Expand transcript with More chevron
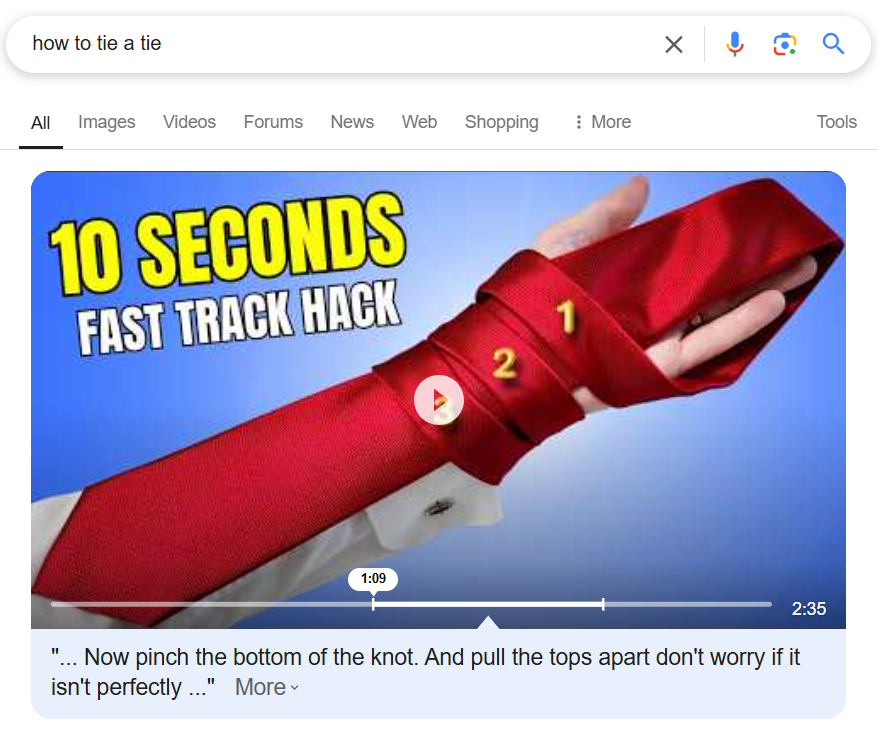Image resolution: width=878 pixels, height=729 pixels. (267, 687)
